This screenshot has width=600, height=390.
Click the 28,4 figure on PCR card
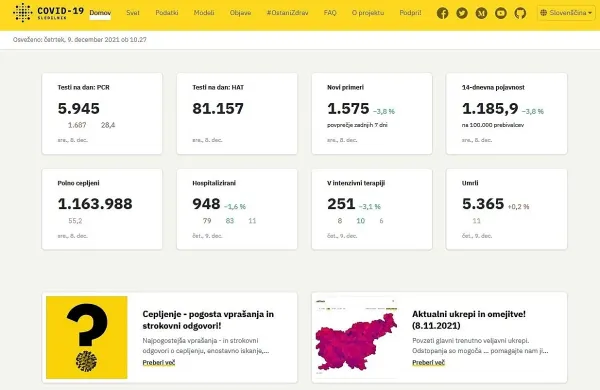[108, 125]
